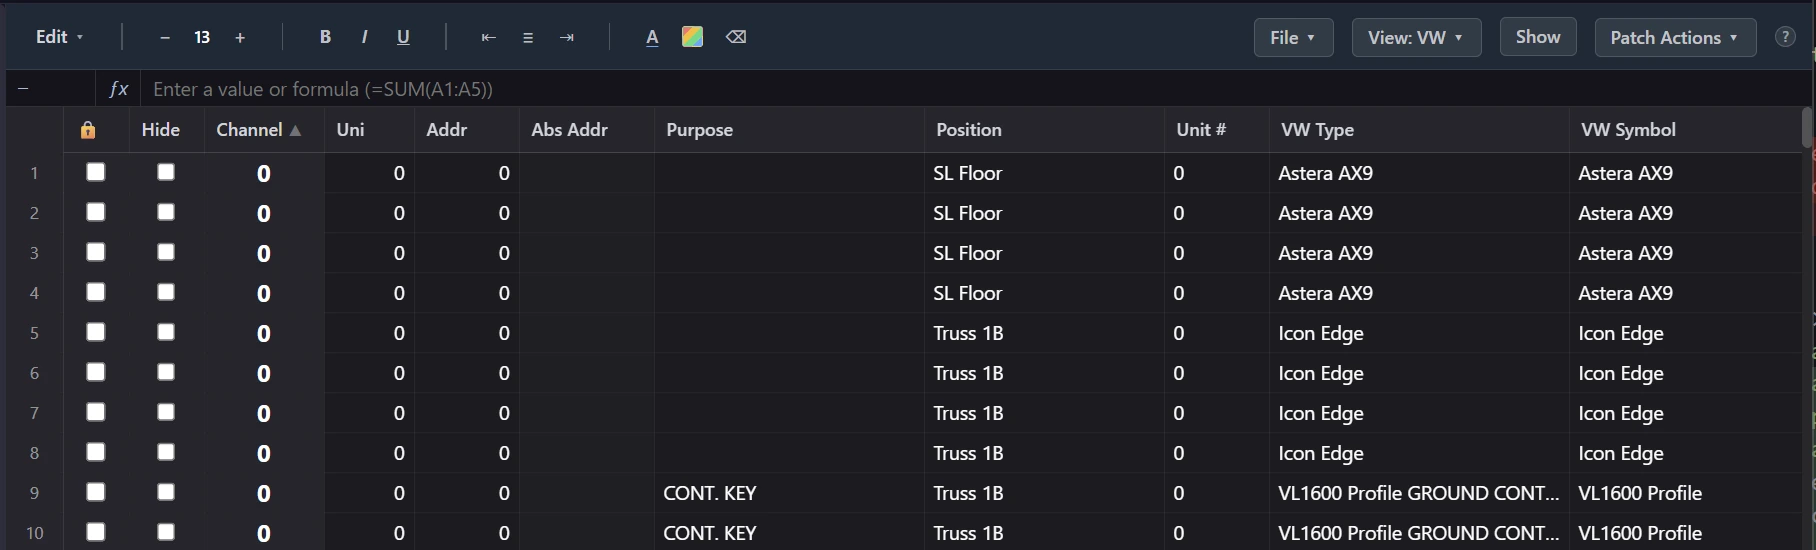Select the Truss 1B cell in row 5

click(1044, 333)
